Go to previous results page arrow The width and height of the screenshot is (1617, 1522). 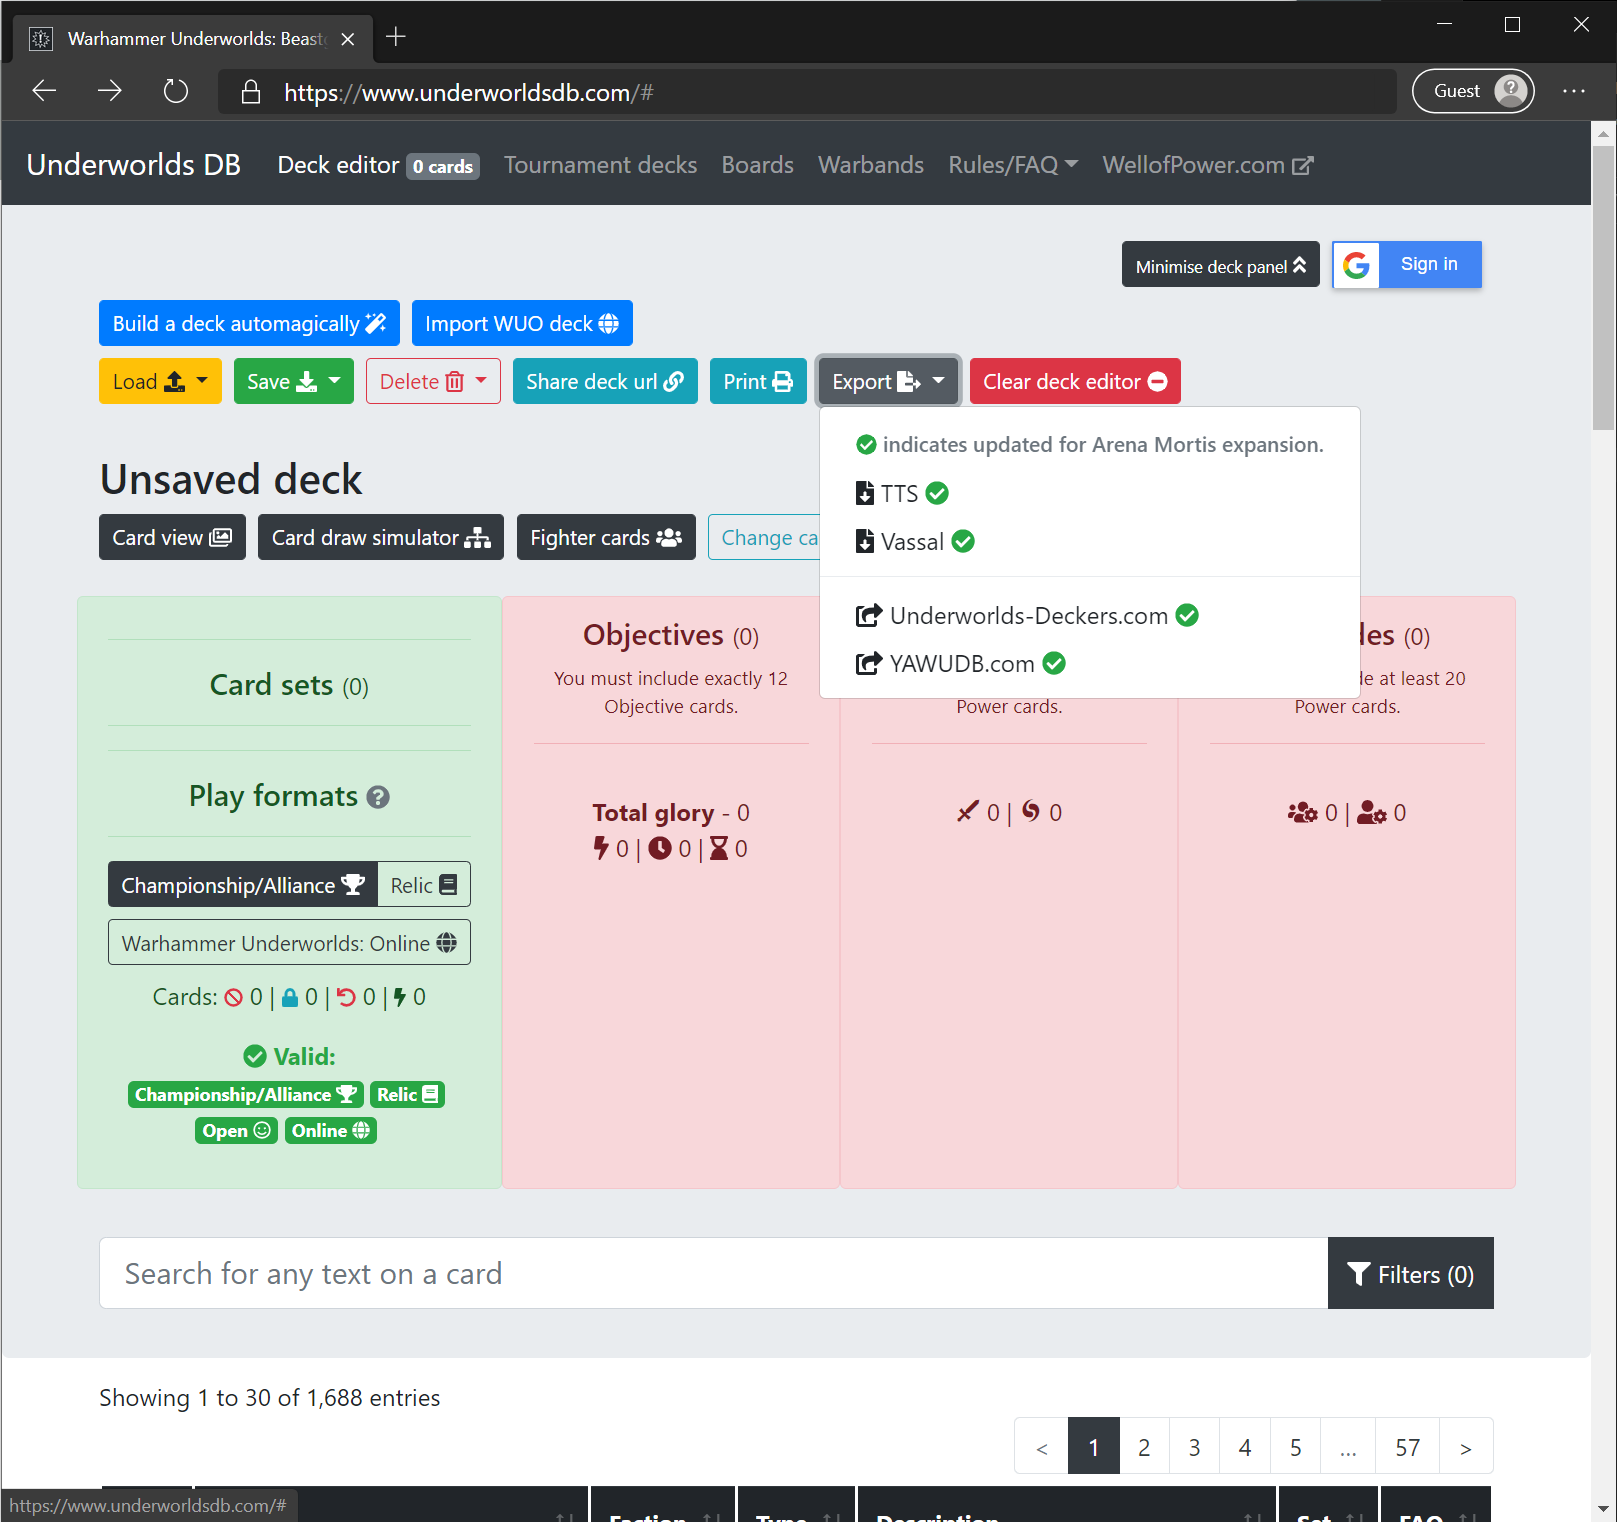[1042, 1446]
